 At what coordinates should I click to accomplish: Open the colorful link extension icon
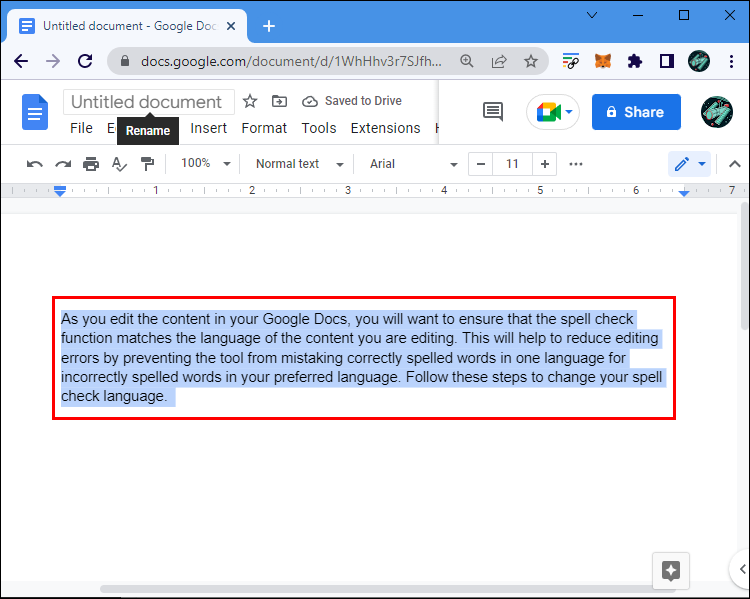pyautogui.click(x=571, y=61)
